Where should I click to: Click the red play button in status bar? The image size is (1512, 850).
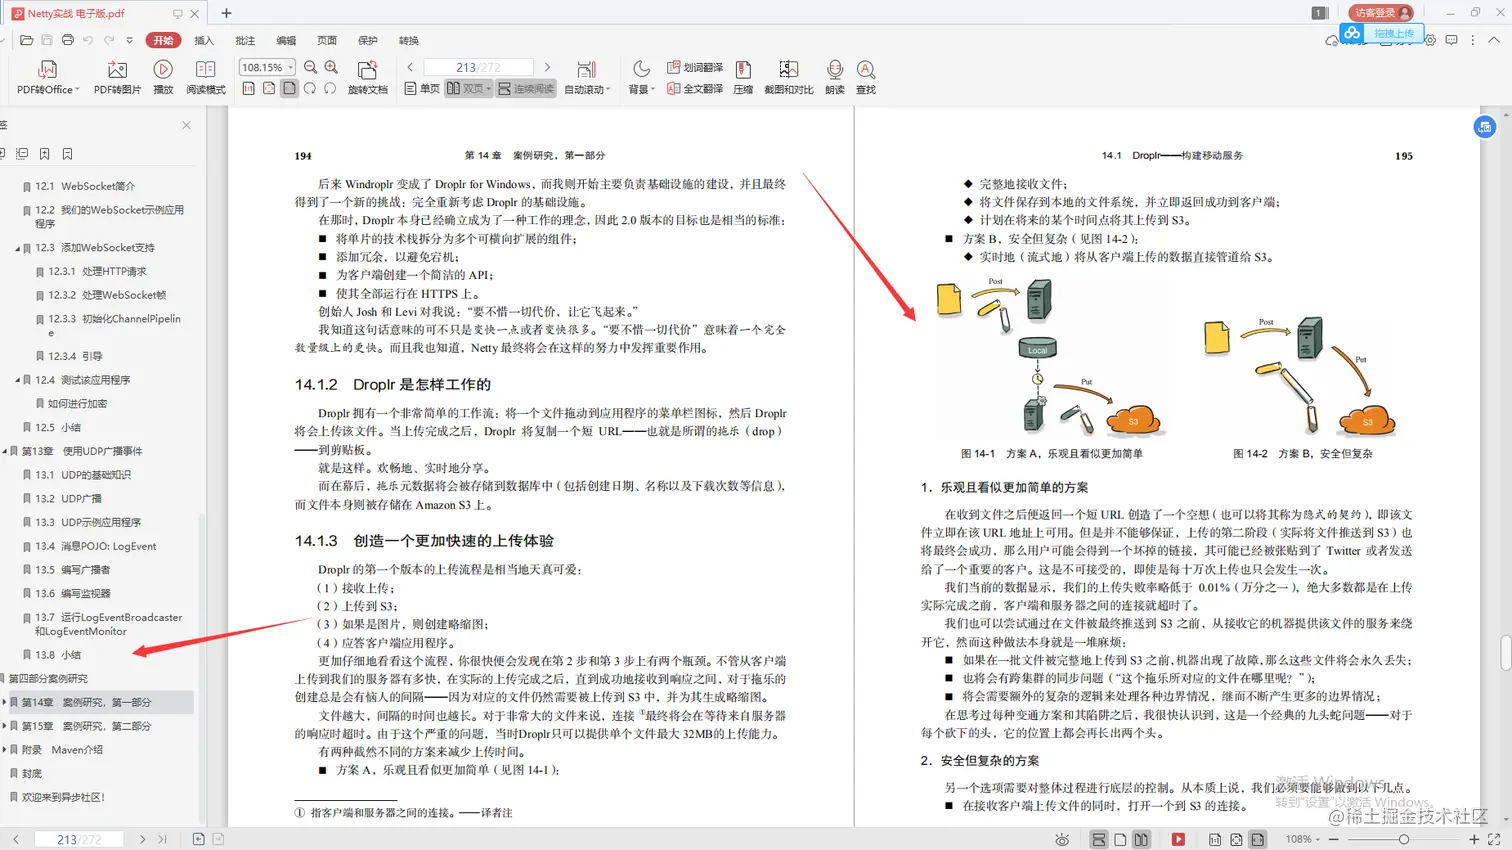[x=1178, y=840]
